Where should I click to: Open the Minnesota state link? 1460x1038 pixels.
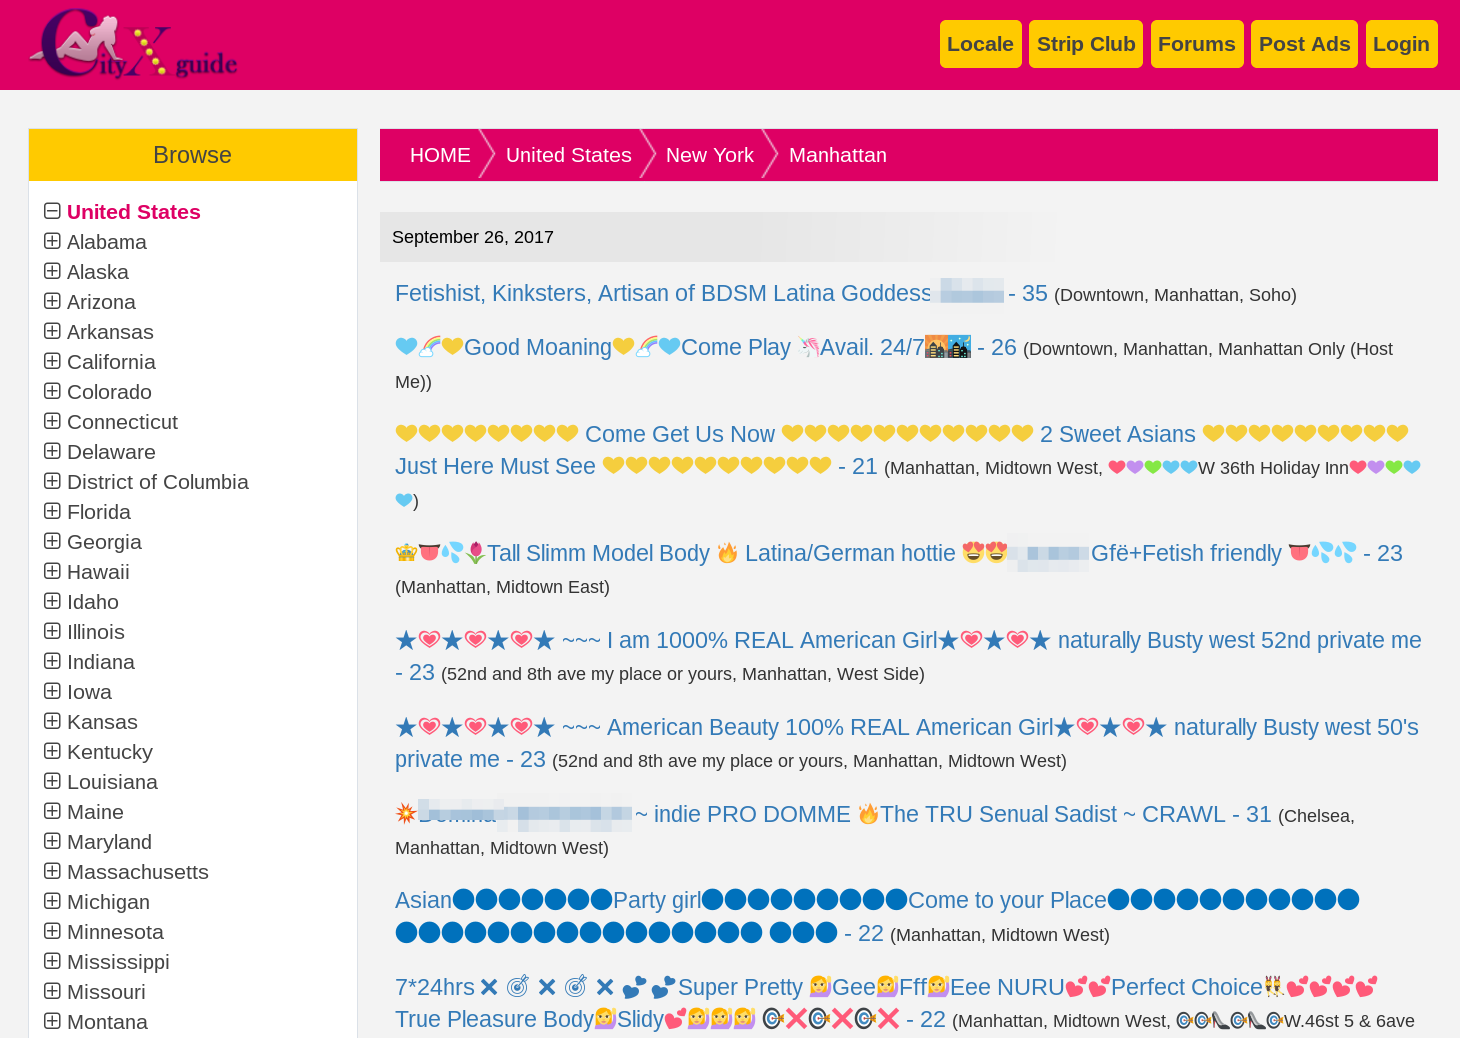click(115, 932)
